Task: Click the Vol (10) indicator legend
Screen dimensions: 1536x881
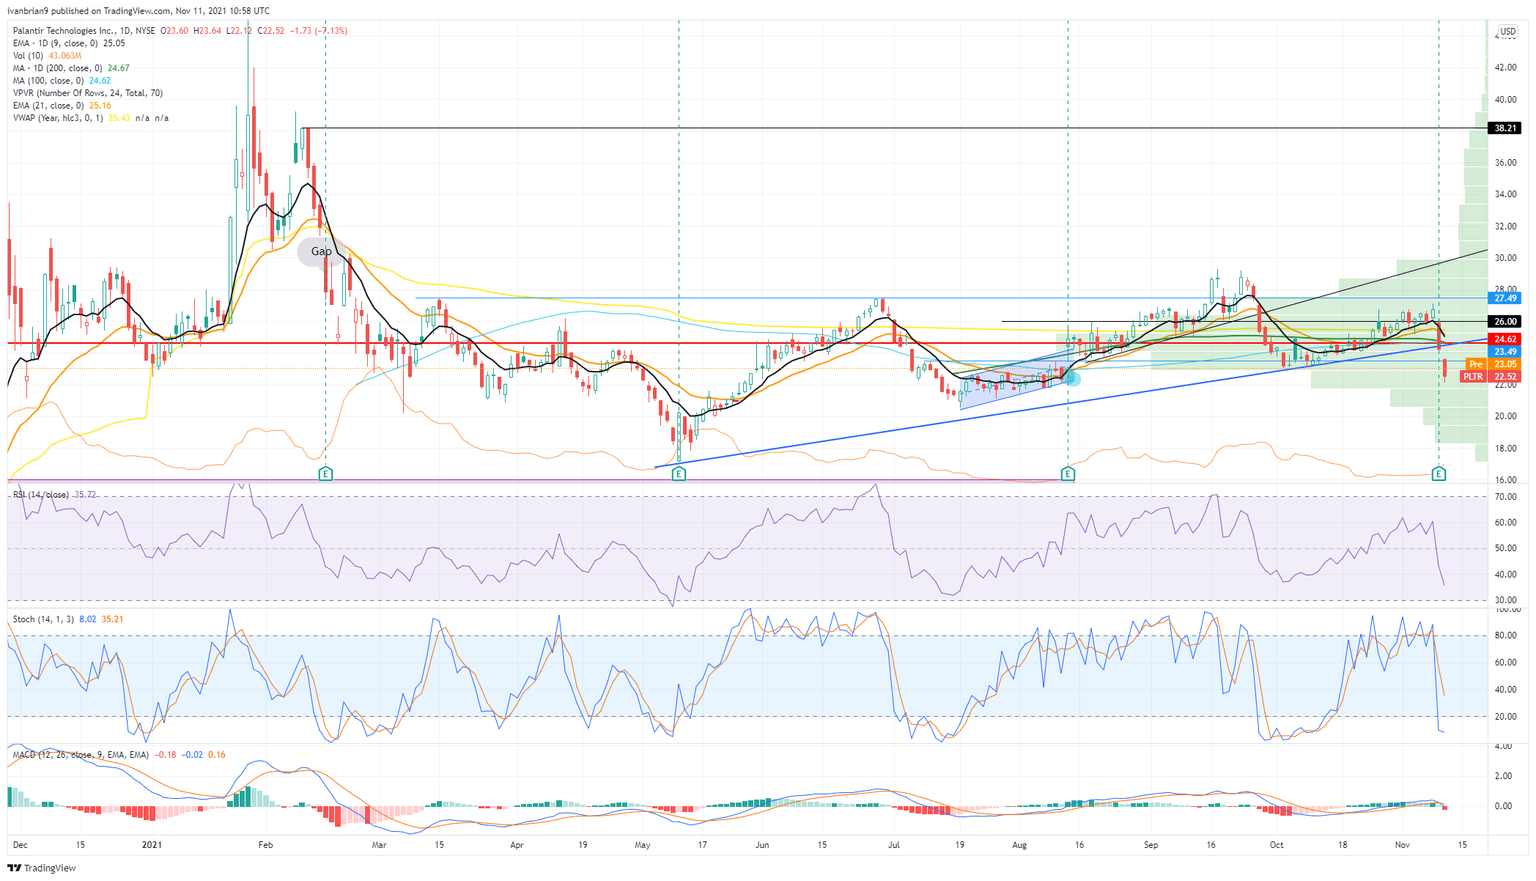Action: 29,56
